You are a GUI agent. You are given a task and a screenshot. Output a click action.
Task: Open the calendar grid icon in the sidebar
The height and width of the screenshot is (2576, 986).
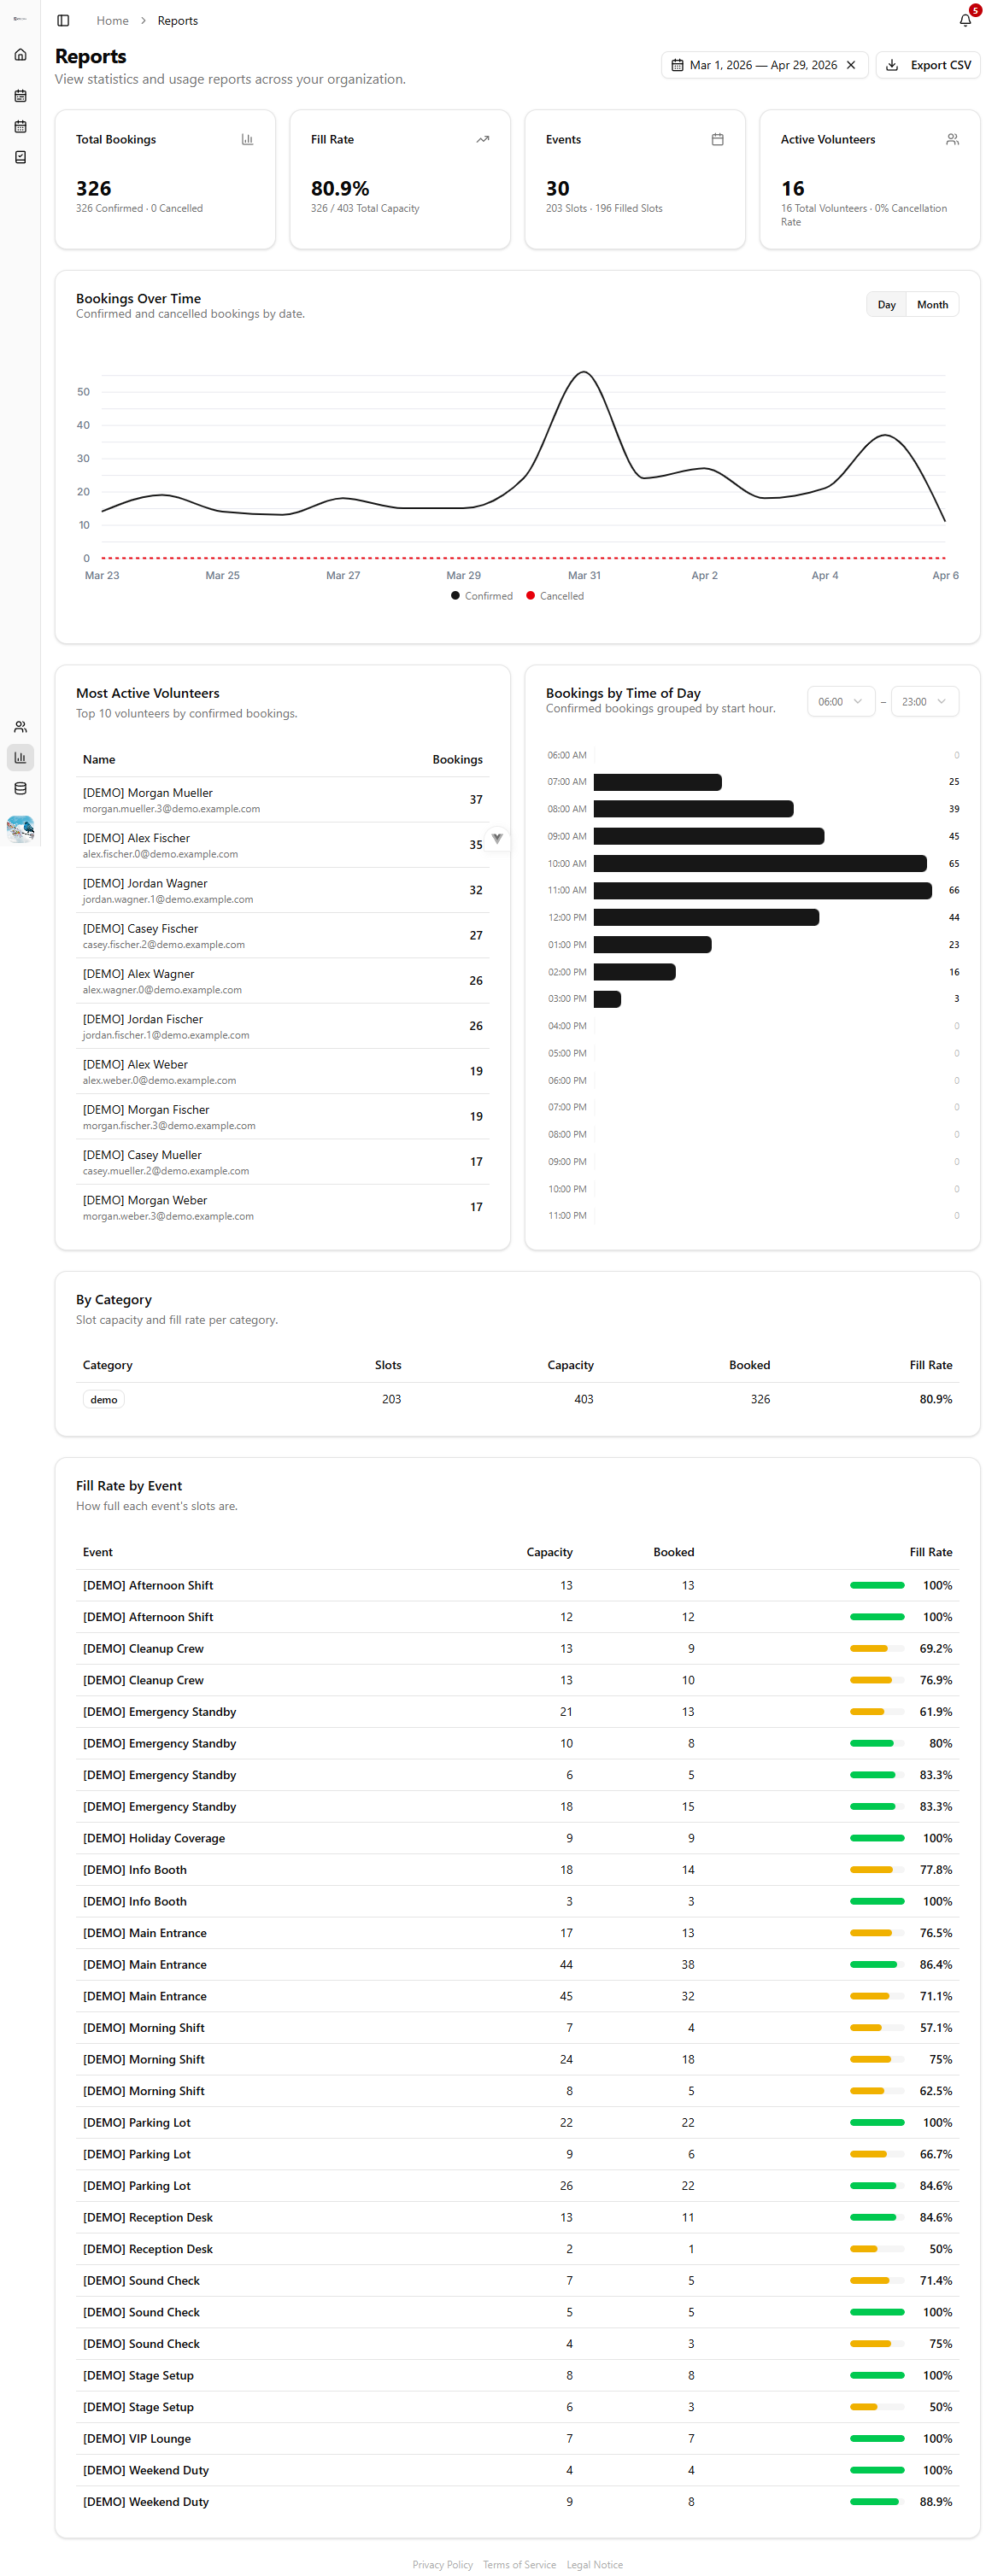tap(20, 127)
